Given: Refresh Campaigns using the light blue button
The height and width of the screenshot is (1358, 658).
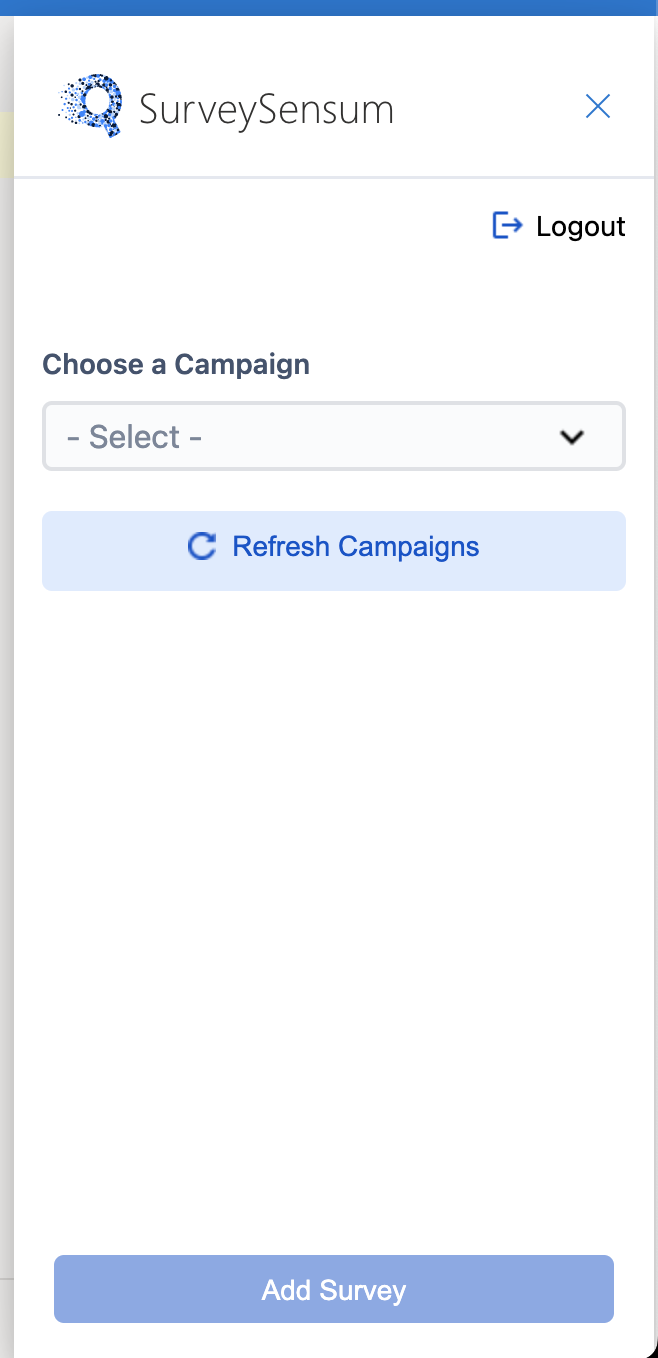Looking at the screenshot, I should 334,551.
